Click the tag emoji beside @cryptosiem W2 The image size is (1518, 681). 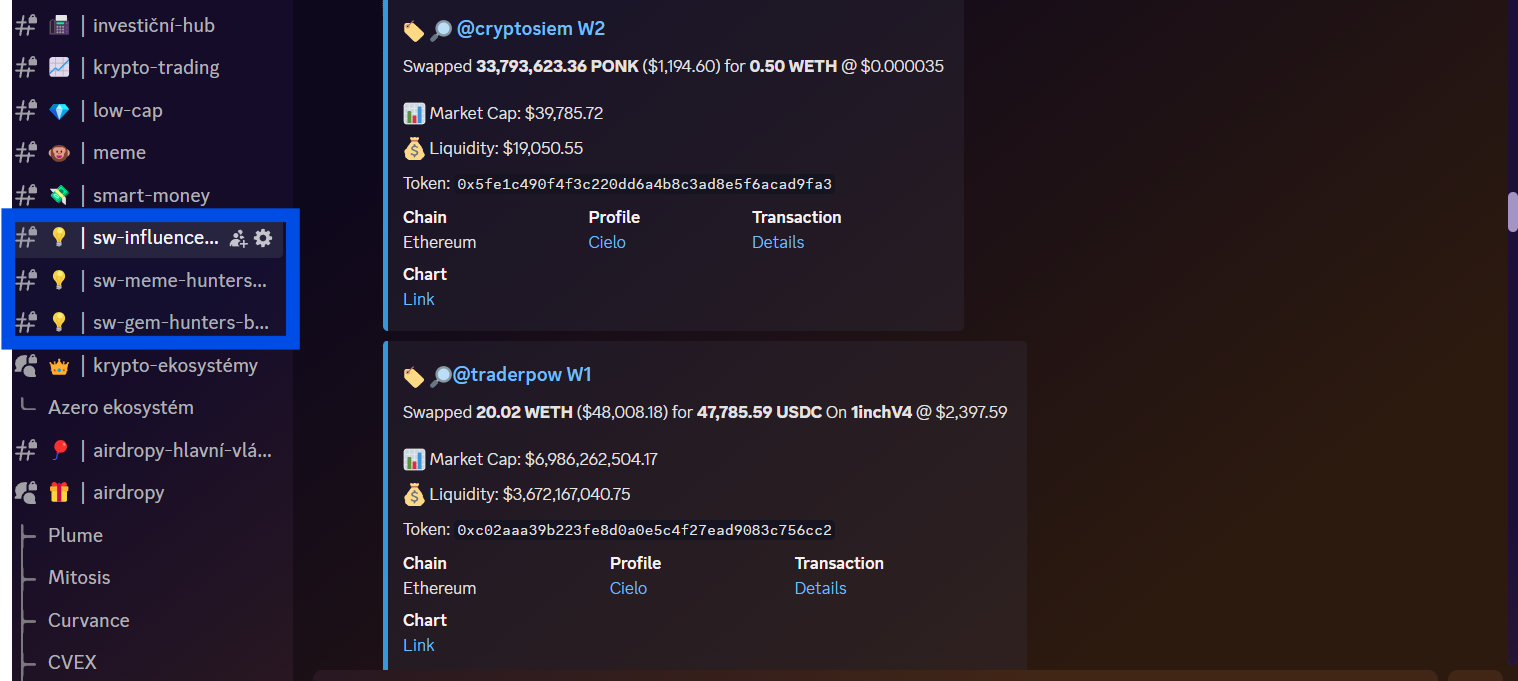[x=413, y=31]
